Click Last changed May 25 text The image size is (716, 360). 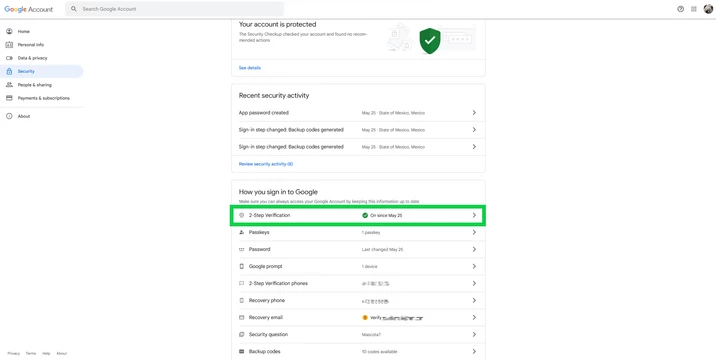pos(382,249)
